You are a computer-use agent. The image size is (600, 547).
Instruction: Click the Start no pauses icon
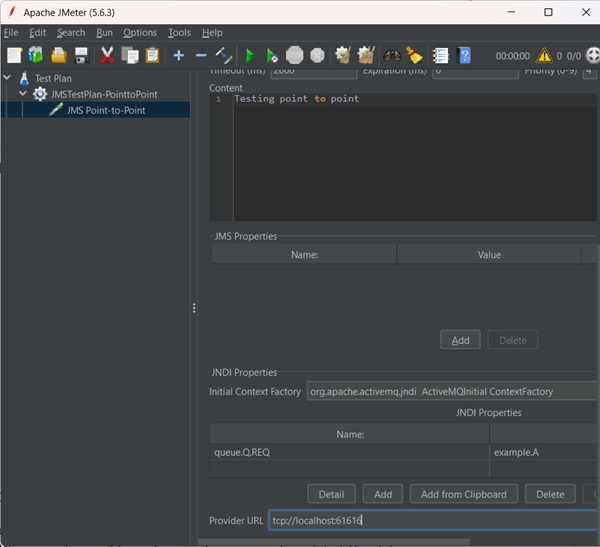(271, 56)
